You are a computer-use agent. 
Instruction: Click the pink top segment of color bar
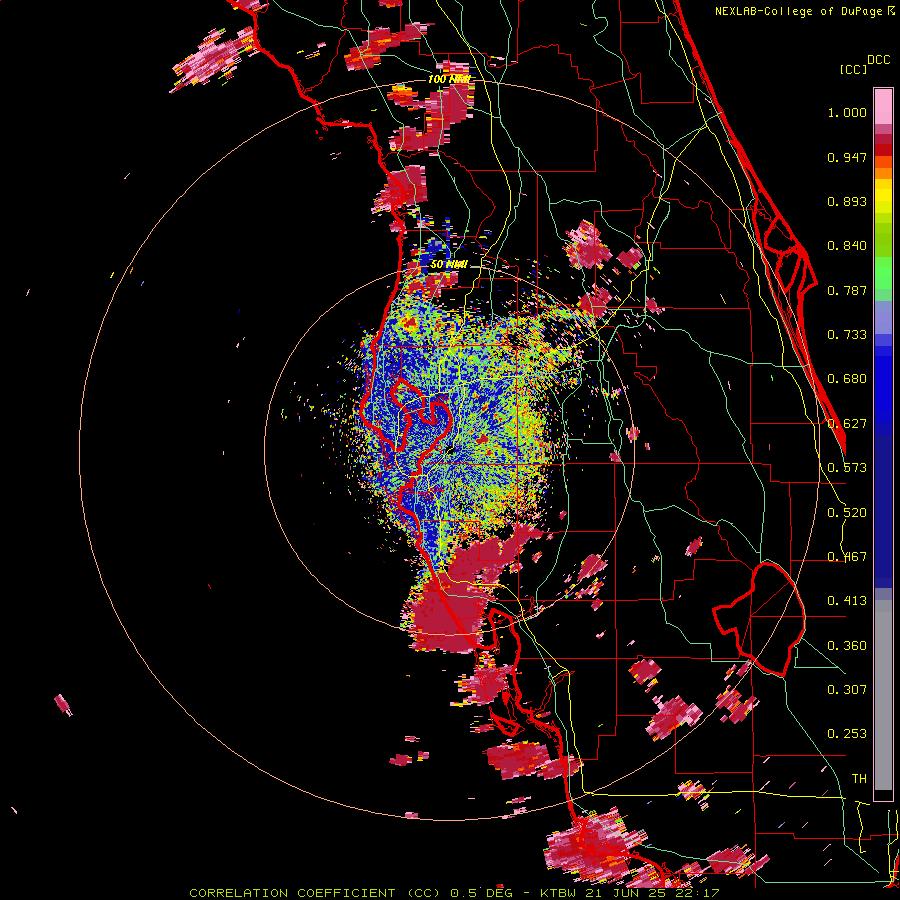[883, 106]
